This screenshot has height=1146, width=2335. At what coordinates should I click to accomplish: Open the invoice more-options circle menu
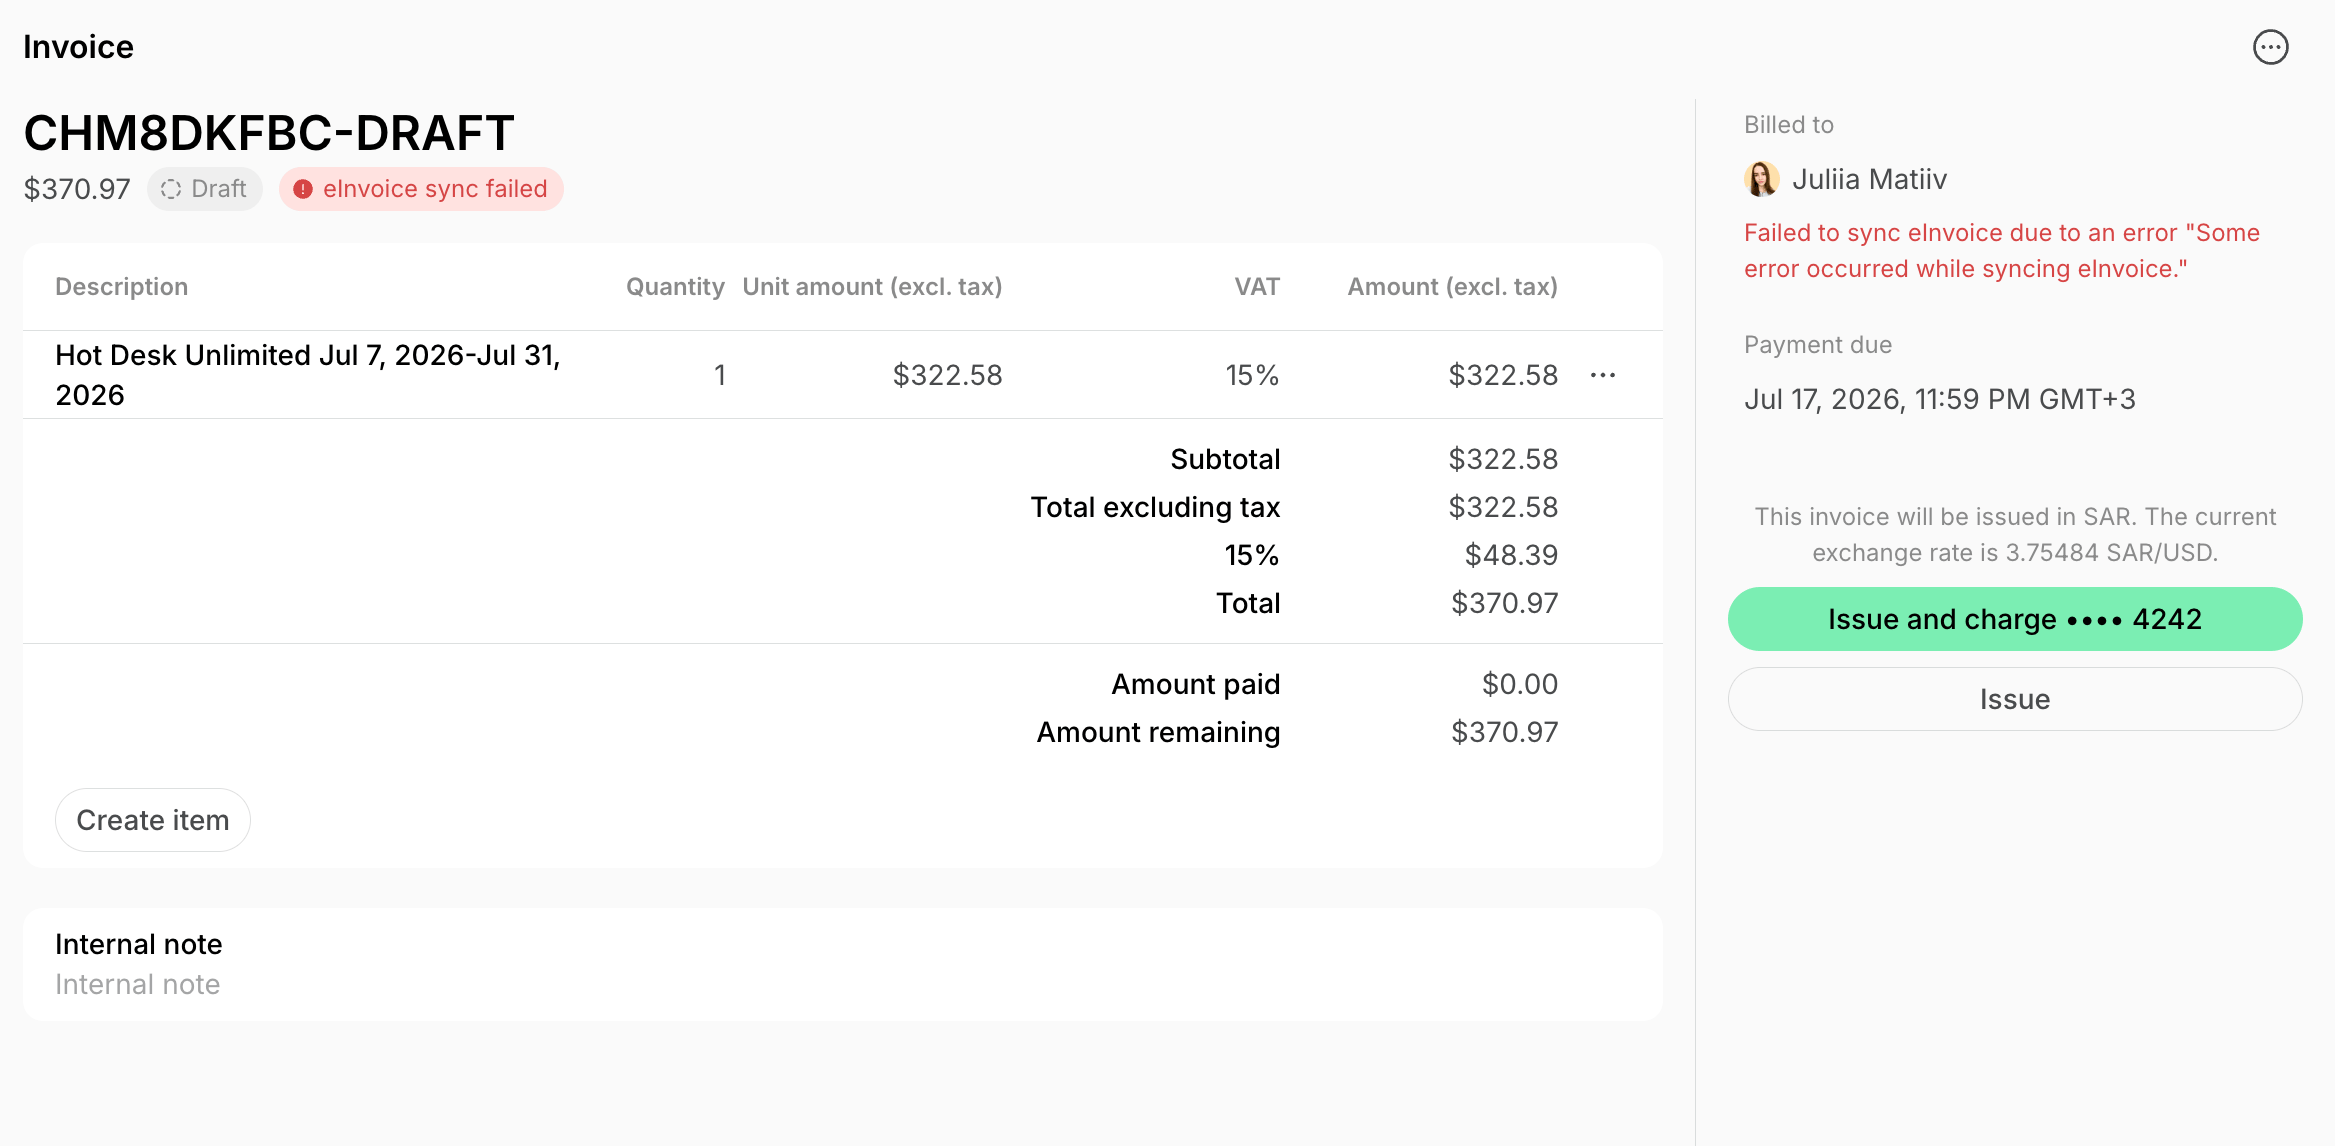(2270, 47)
